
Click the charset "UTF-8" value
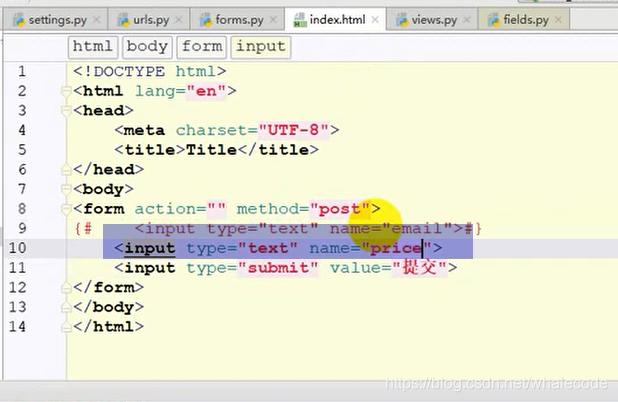pos(293,130)
